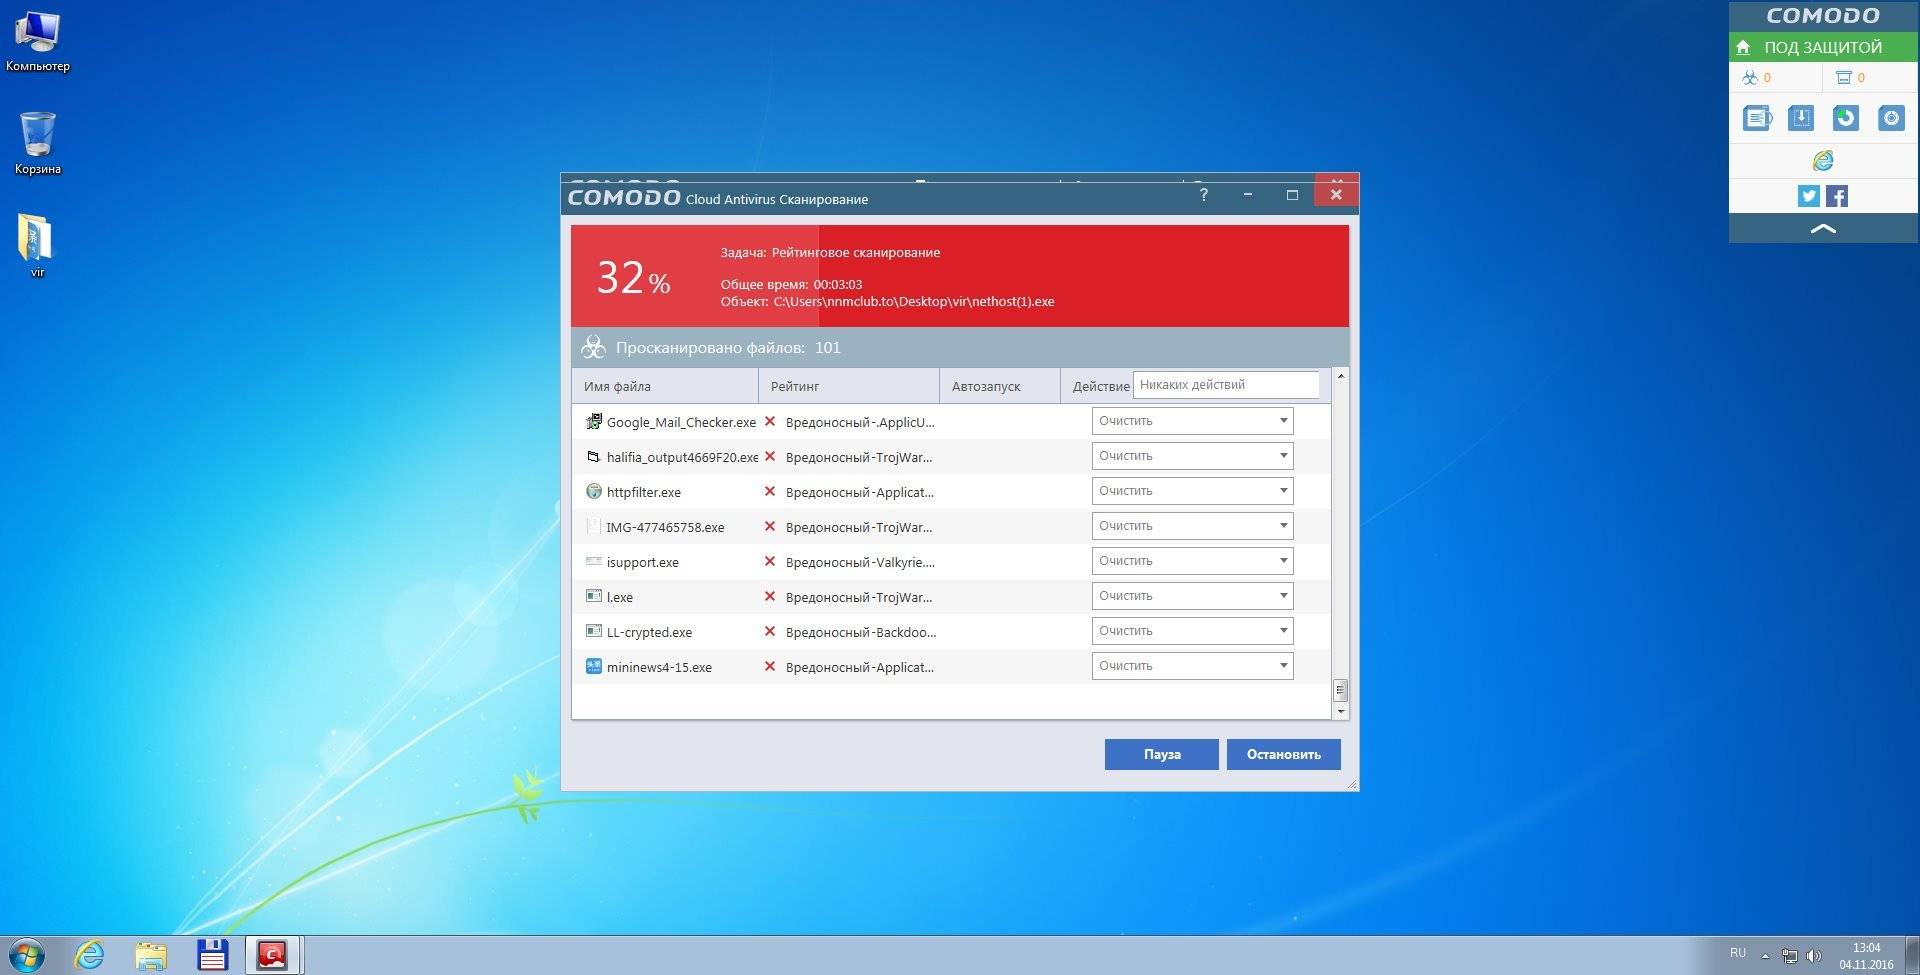Click the RU language indicator
This screenshot has height=975, width=1920.
(x=1738, y=953)
